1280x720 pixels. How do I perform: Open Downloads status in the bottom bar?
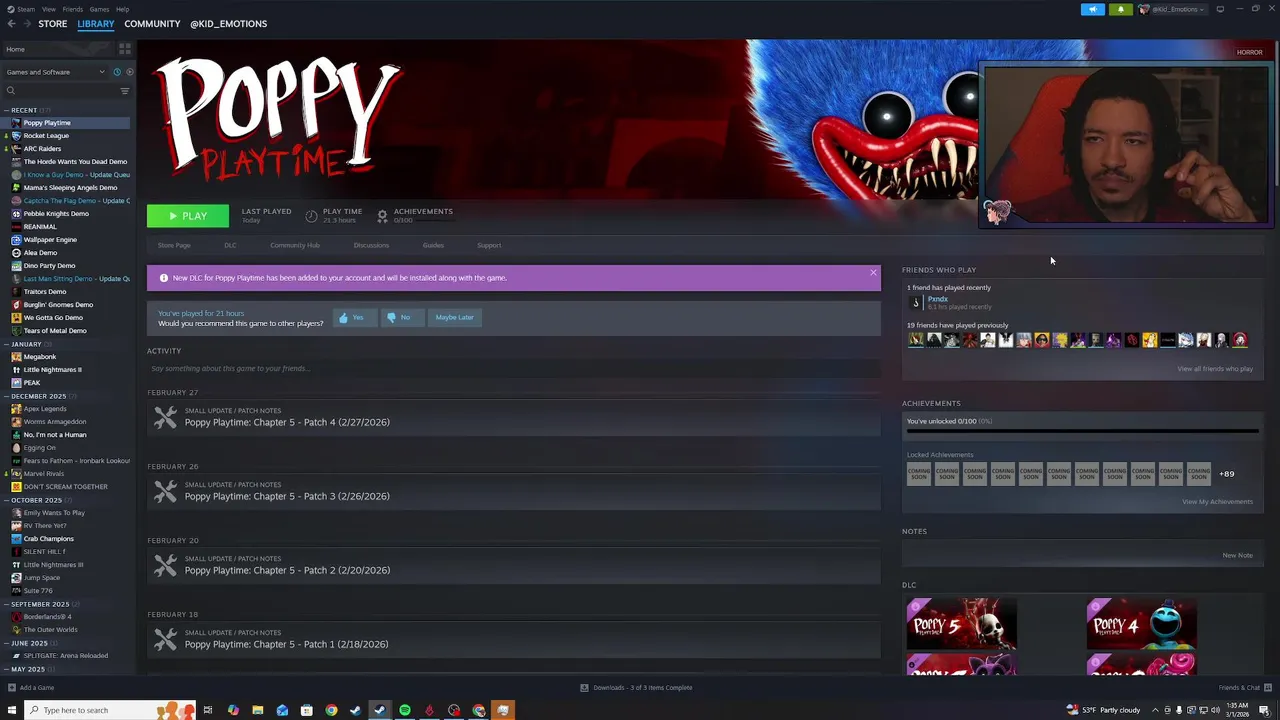[637, 688]
